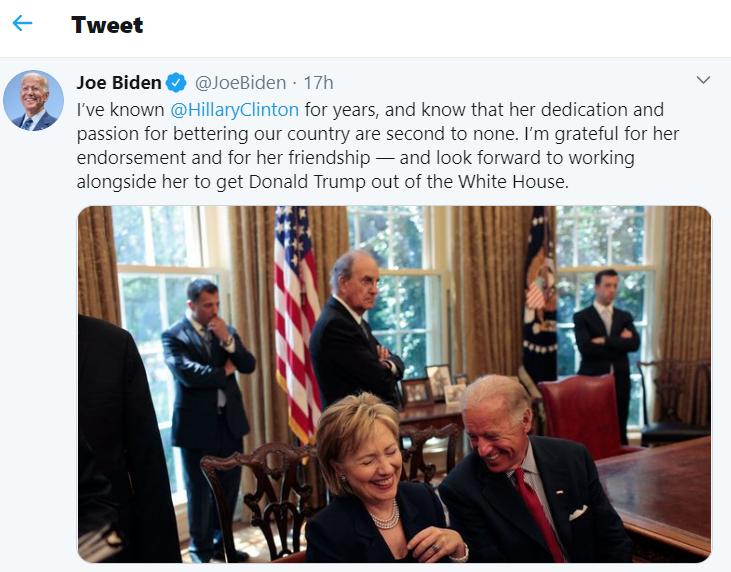Click the back arrow icon

click(x=22, y=24)
